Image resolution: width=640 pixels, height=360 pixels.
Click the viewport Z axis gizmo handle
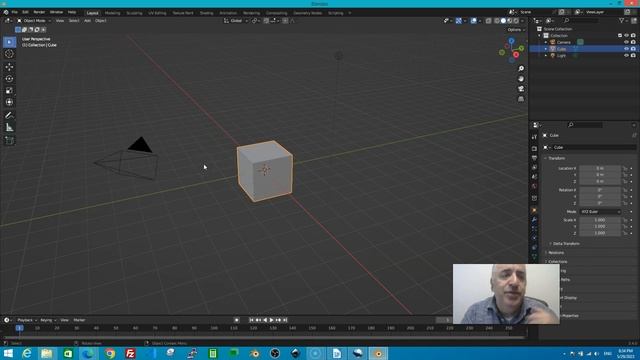click(511, 41)
